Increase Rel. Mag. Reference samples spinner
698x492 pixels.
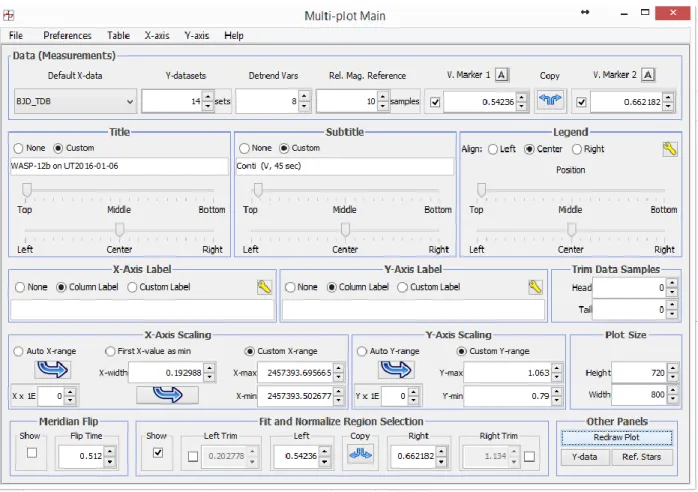[x=383, y=97]
